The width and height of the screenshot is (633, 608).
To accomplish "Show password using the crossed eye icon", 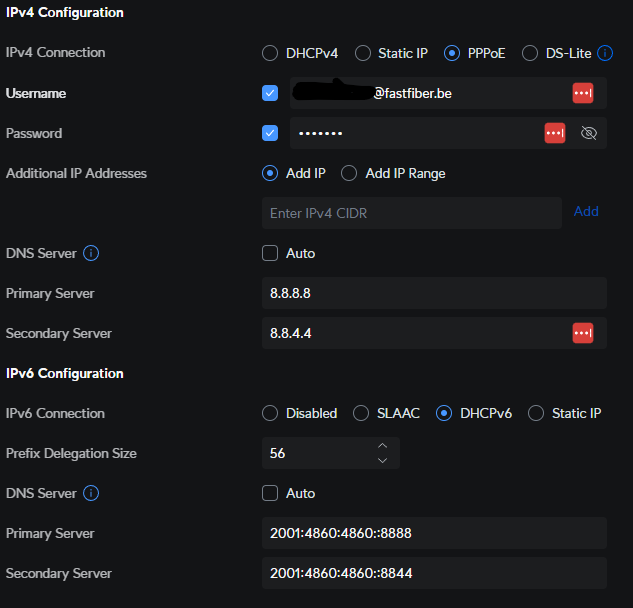I will point(589,133).
